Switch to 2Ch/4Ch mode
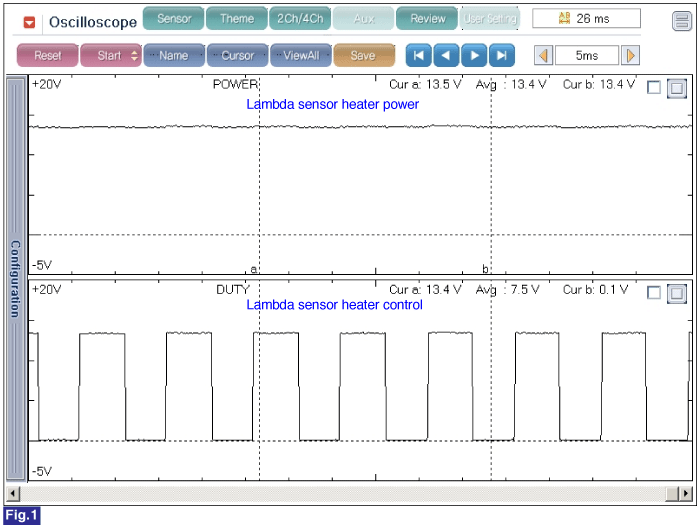Image resolution: width=700 pixels, height=527 pixels. click(x=300, y=18)
